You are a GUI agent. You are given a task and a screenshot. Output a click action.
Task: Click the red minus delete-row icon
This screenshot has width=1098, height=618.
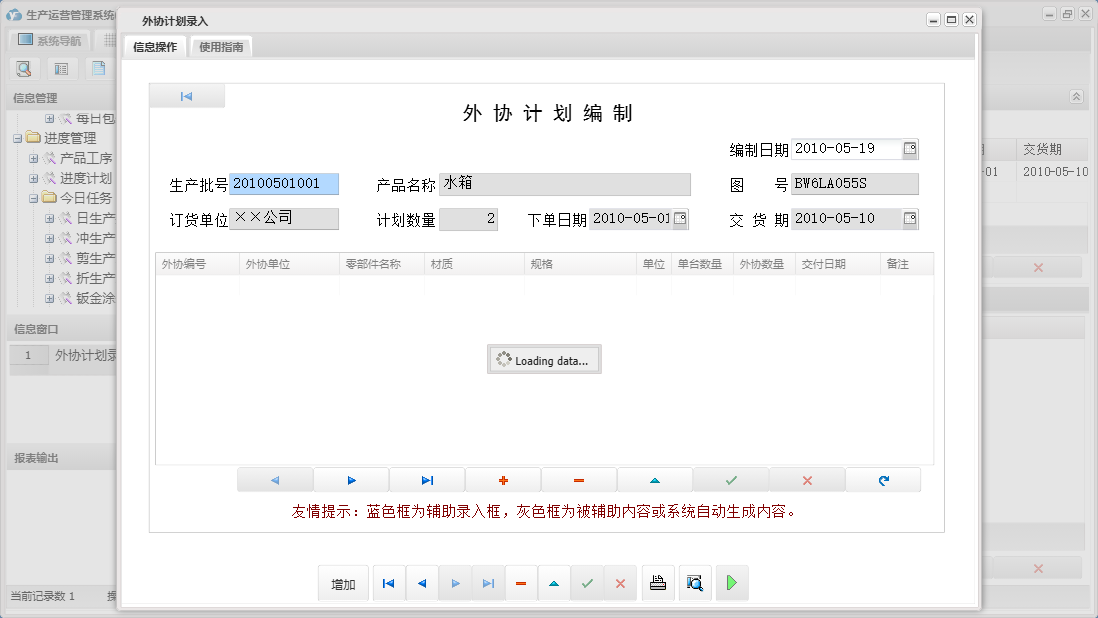(579, 480)
